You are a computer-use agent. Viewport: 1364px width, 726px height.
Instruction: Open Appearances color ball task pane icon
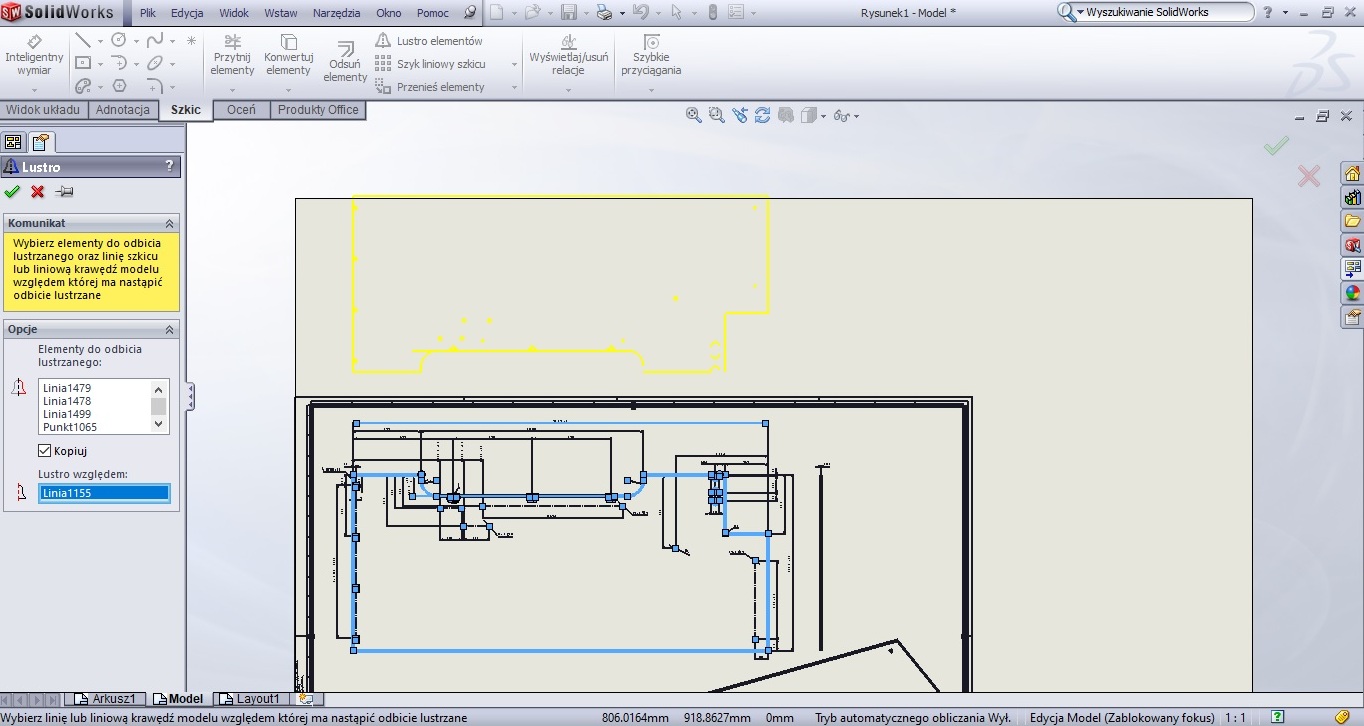pyautogui.click(x=1352, y=293)
